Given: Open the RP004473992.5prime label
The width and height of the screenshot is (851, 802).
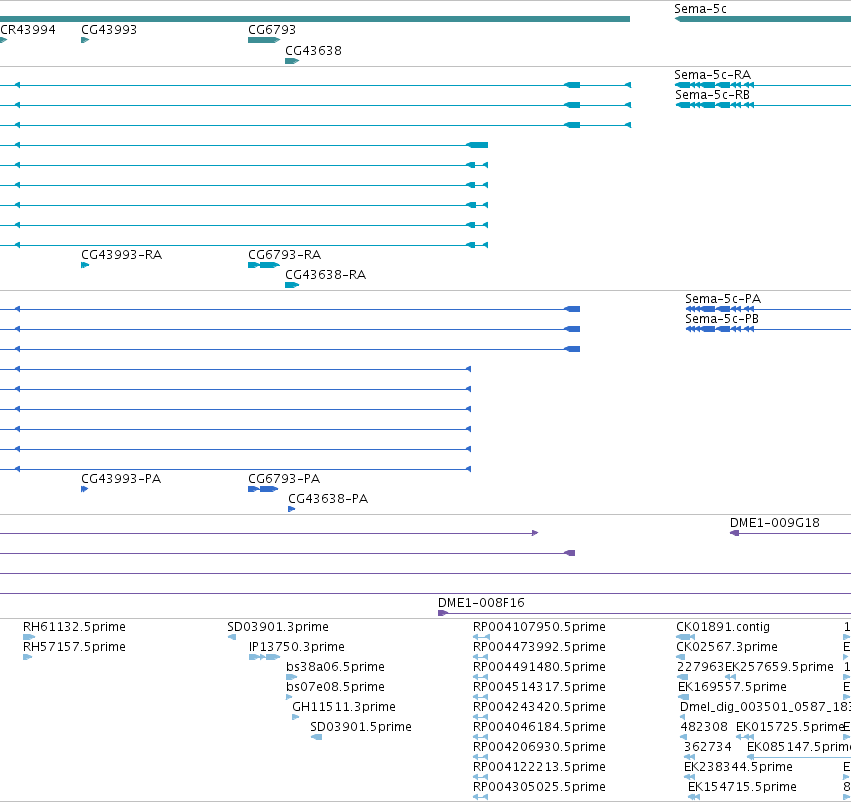Looking at the screenshot, I should (539, 647).
